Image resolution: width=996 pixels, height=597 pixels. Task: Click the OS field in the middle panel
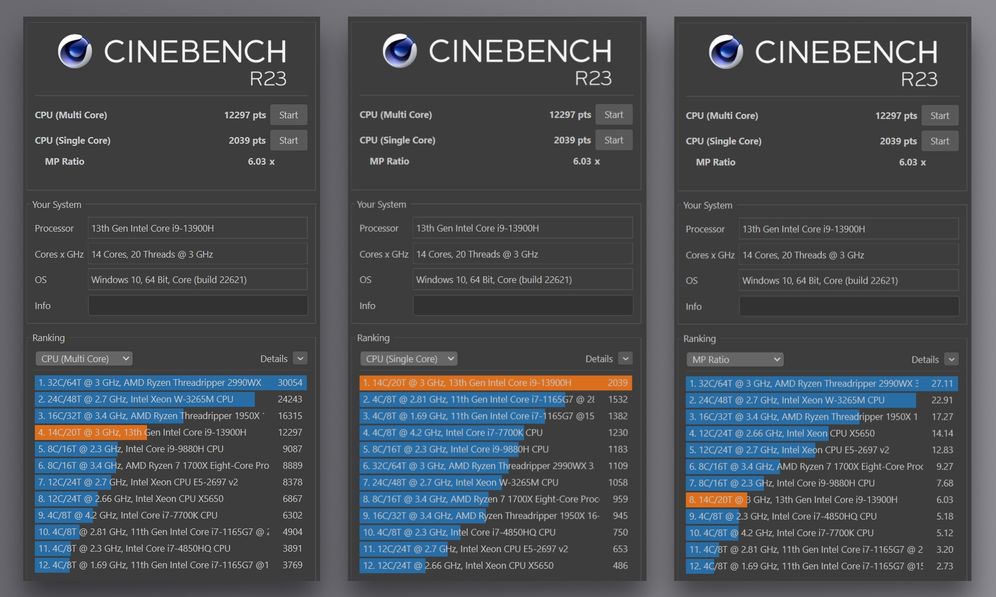click(522, 280)
